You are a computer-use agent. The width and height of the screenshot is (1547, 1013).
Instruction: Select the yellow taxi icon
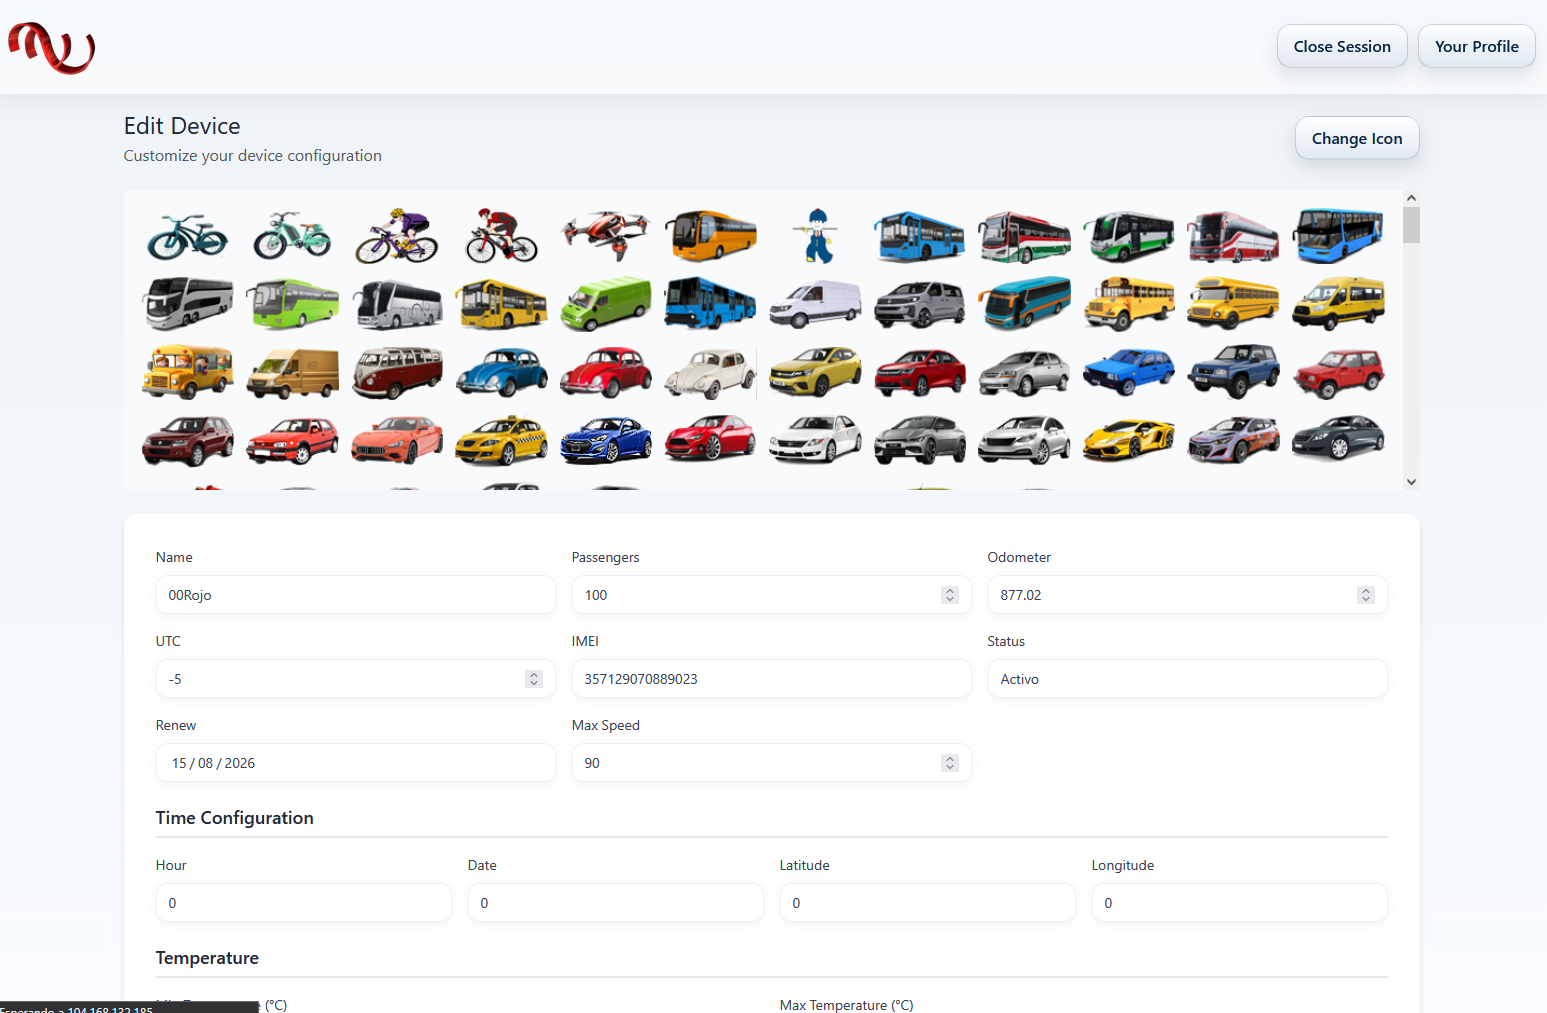[x=501, y=441]
